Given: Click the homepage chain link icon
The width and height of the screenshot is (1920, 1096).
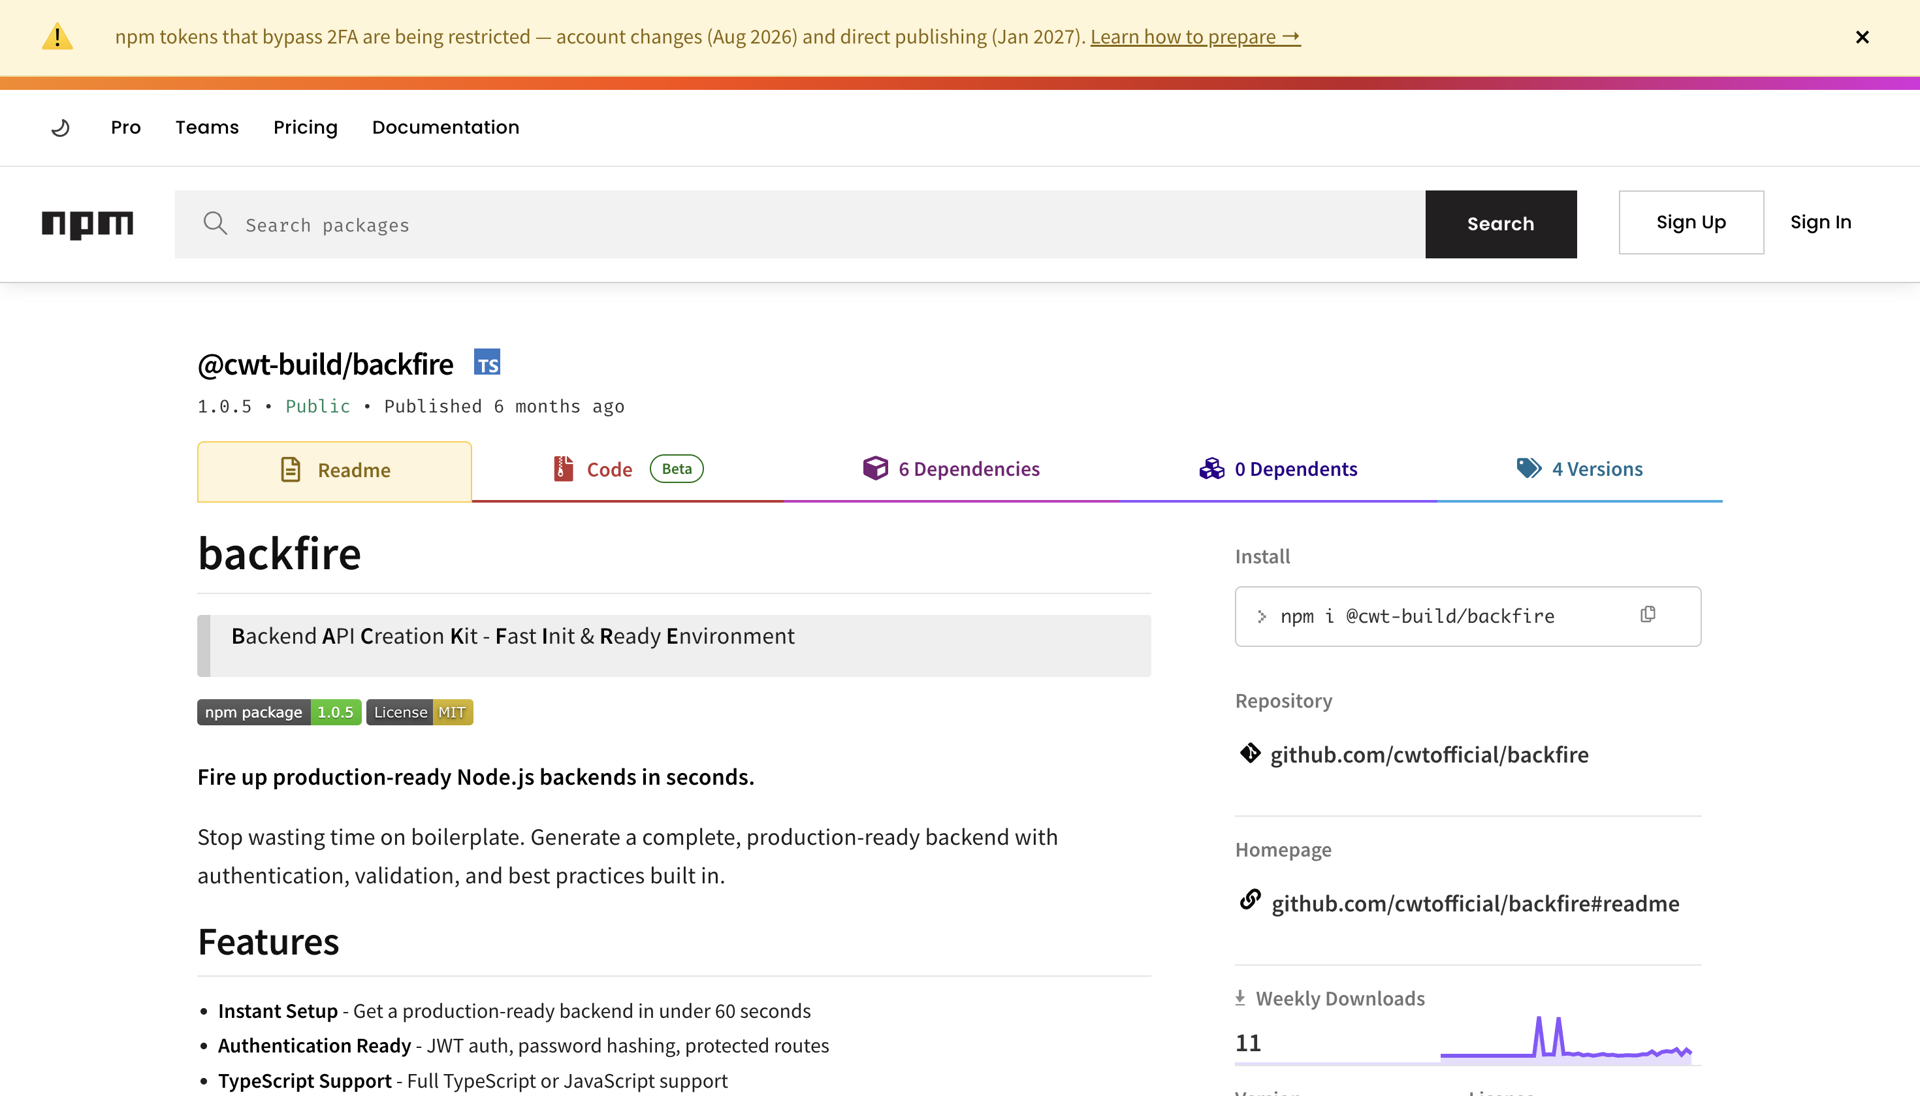Looking at the screenshot, I should 1250,900.
